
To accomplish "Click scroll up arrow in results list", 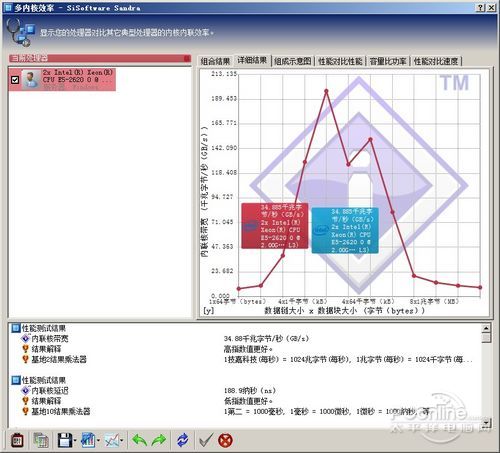I will (x=486, y=328).
